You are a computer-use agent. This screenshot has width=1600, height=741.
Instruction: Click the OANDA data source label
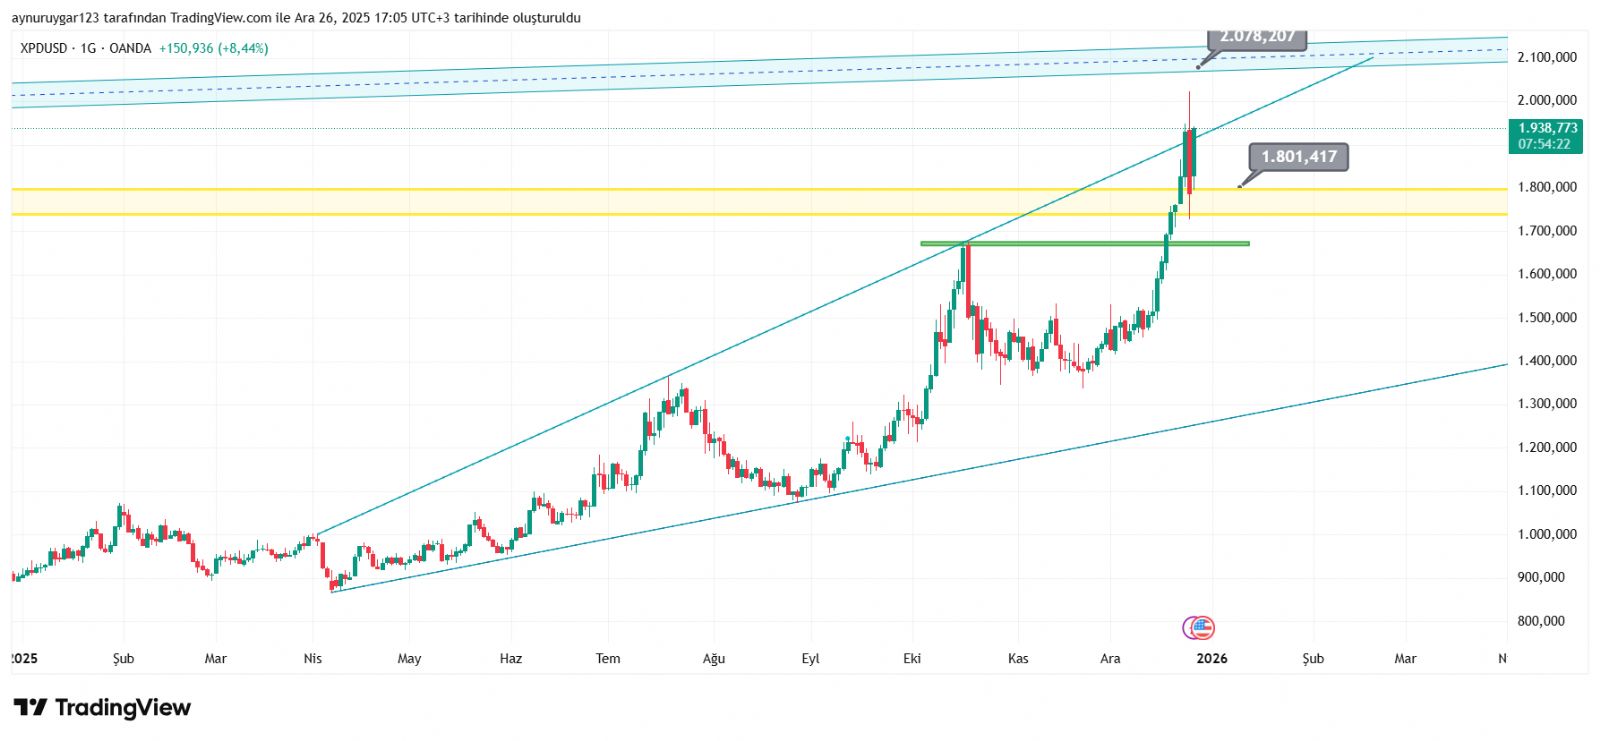[x=130, y=48]
